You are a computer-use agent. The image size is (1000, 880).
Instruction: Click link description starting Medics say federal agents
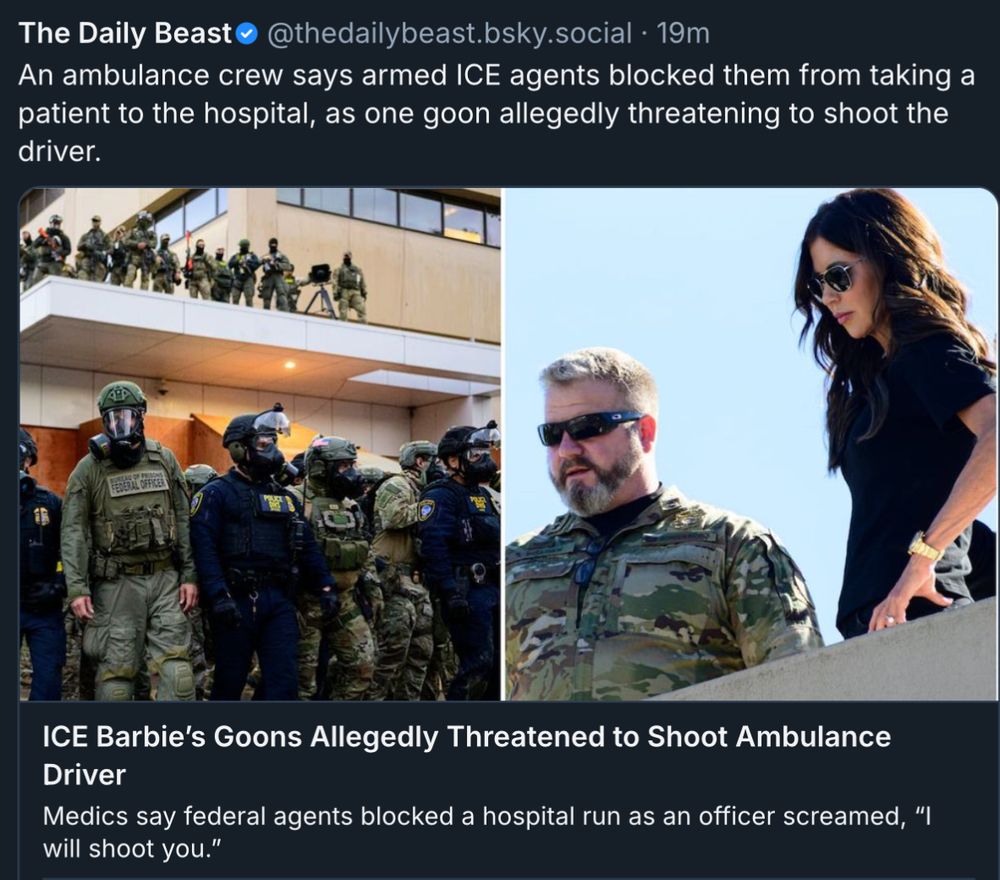487,832
